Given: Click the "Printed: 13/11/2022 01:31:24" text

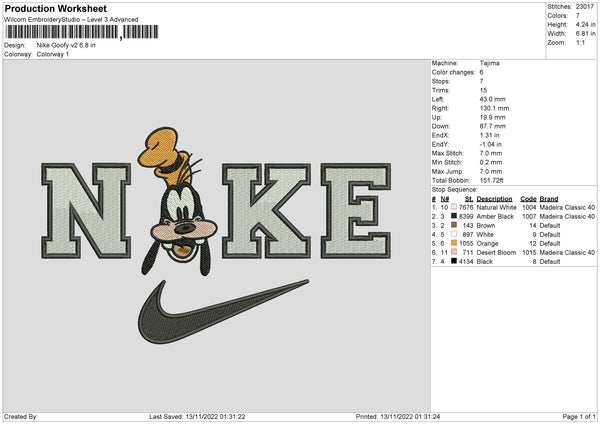Looking at the screenshot, I should click(398, 417).
